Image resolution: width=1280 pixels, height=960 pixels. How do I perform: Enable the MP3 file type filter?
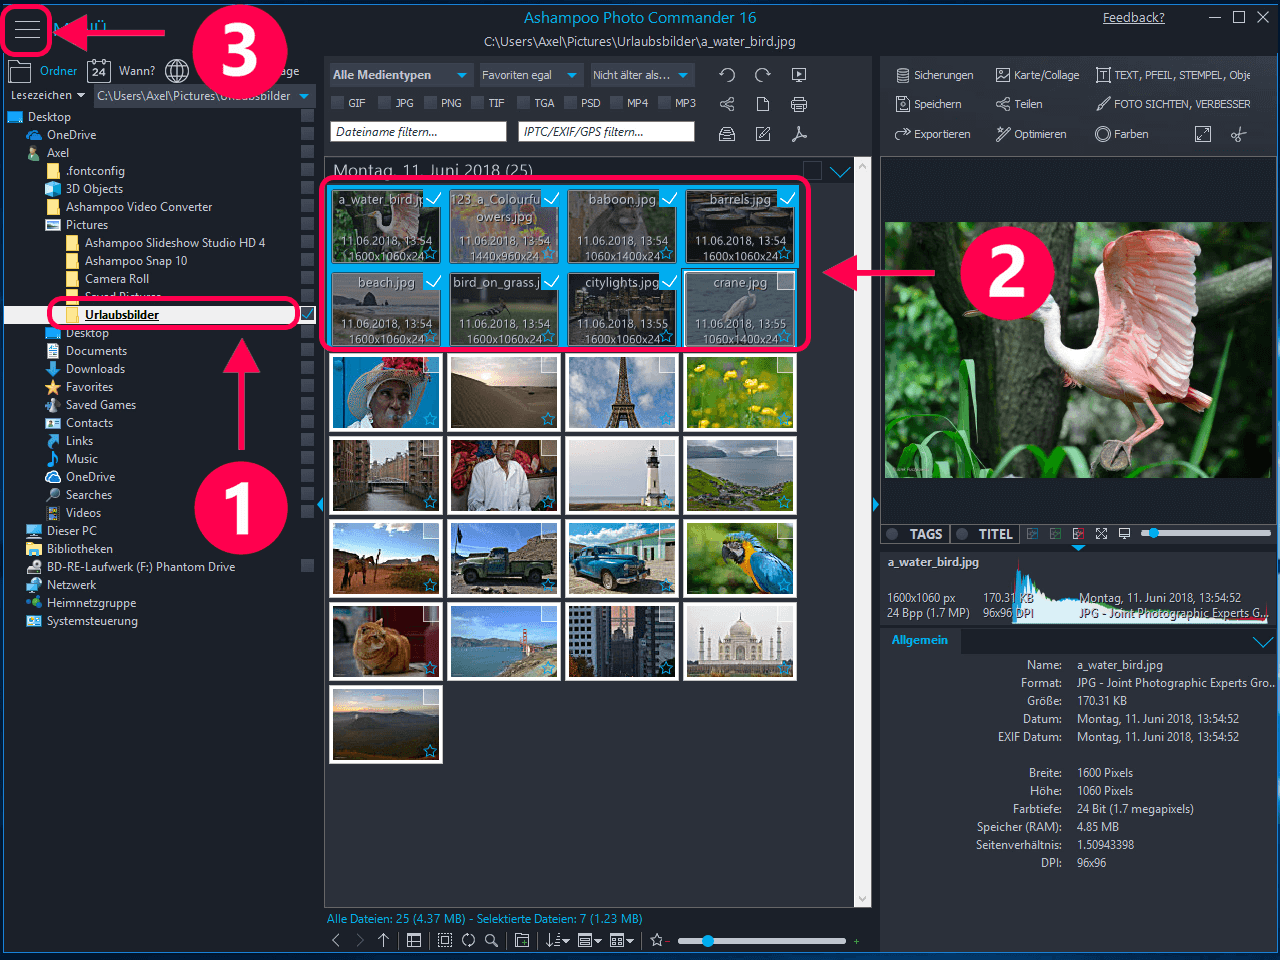tap(664, 103)
